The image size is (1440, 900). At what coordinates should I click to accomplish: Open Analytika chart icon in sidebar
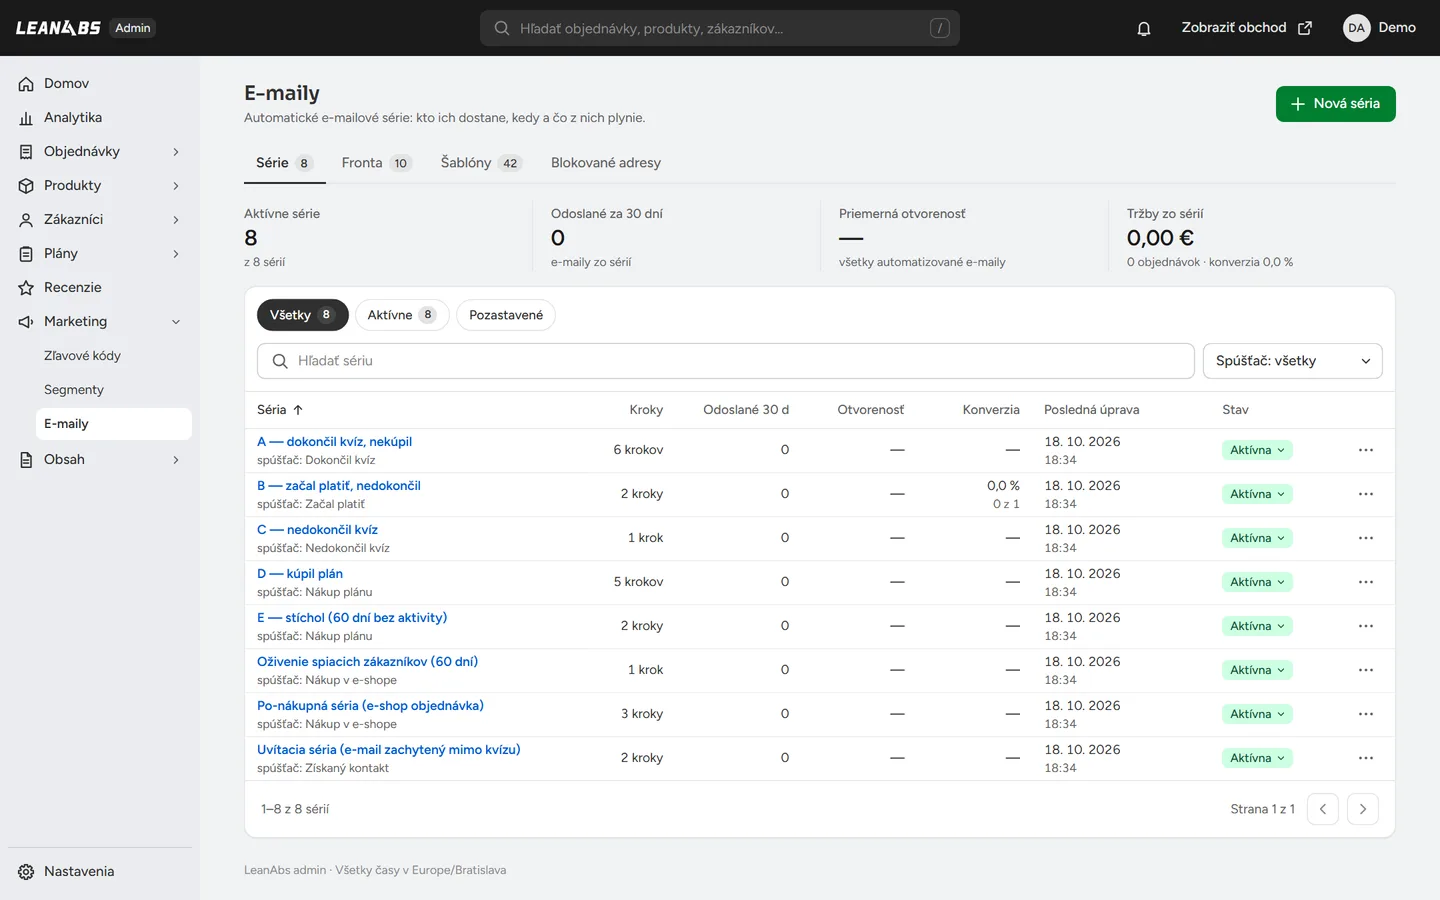tap(26, 118)
